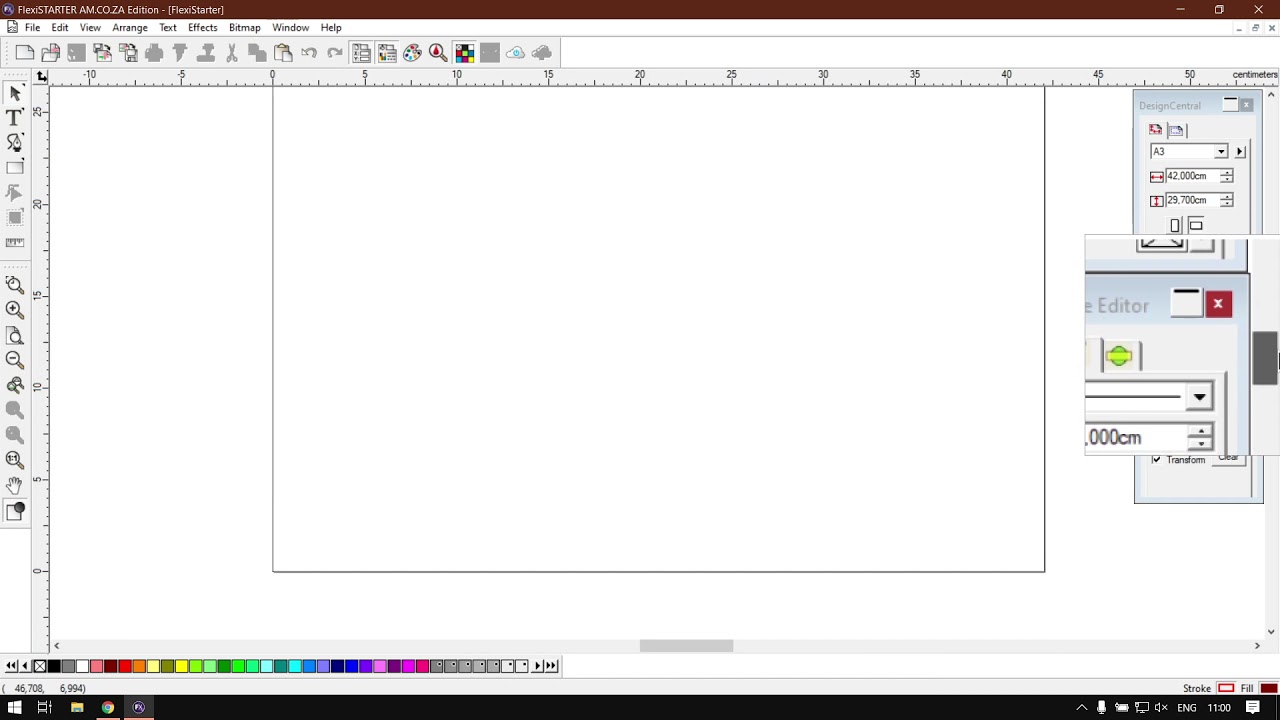Image resolution: width=1280 pixels, height=720 pixels.
Task: Click the Print toolbar icon
Action: (154, 53)
